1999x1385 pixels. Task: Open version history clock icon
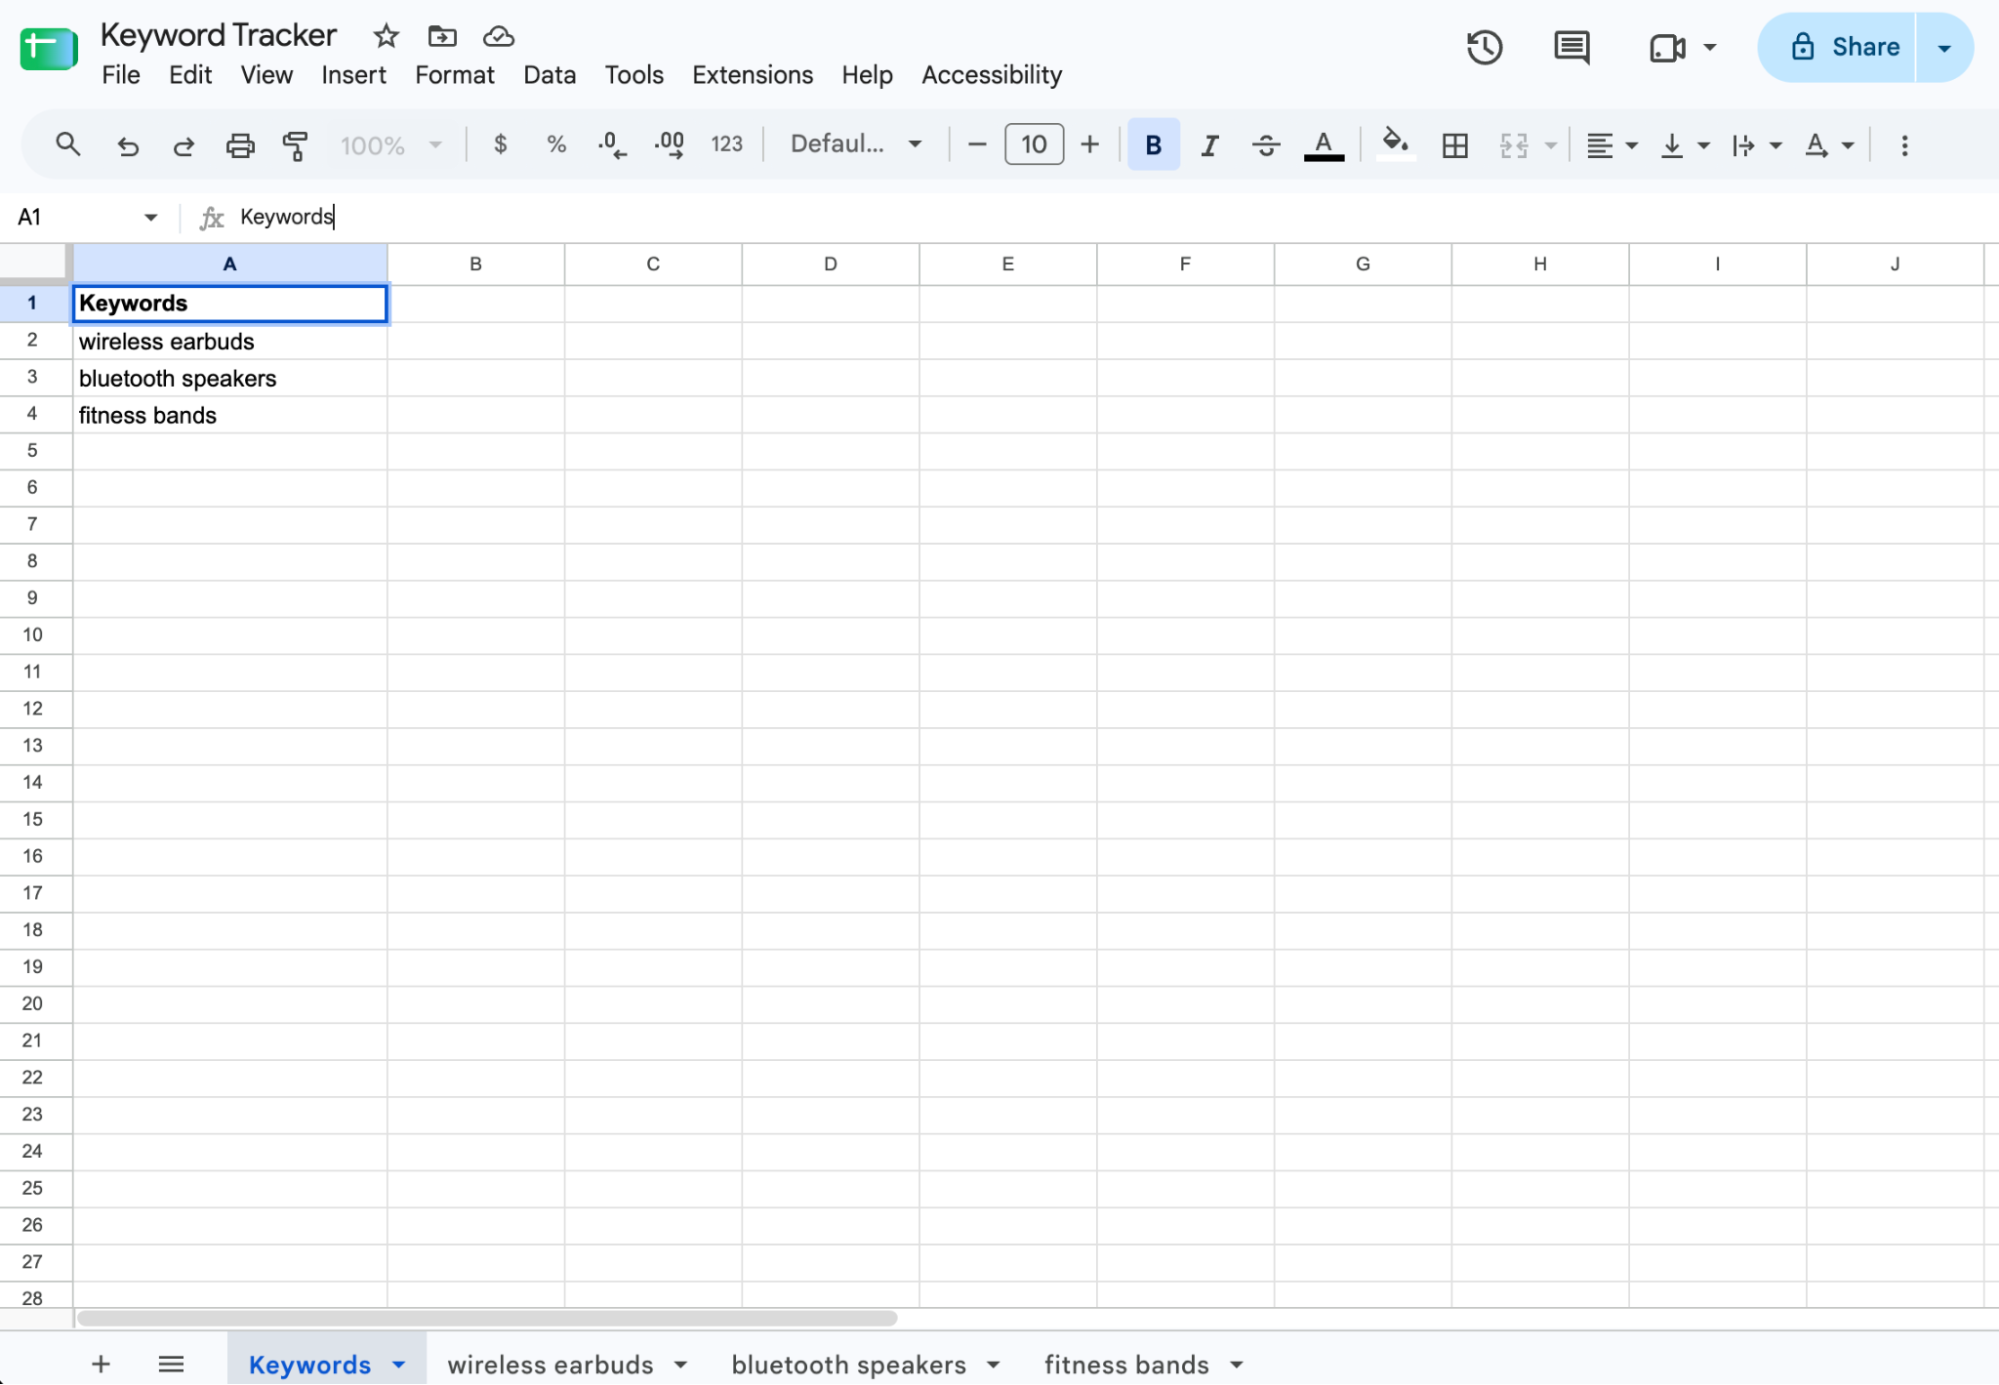click(1485, 47)
